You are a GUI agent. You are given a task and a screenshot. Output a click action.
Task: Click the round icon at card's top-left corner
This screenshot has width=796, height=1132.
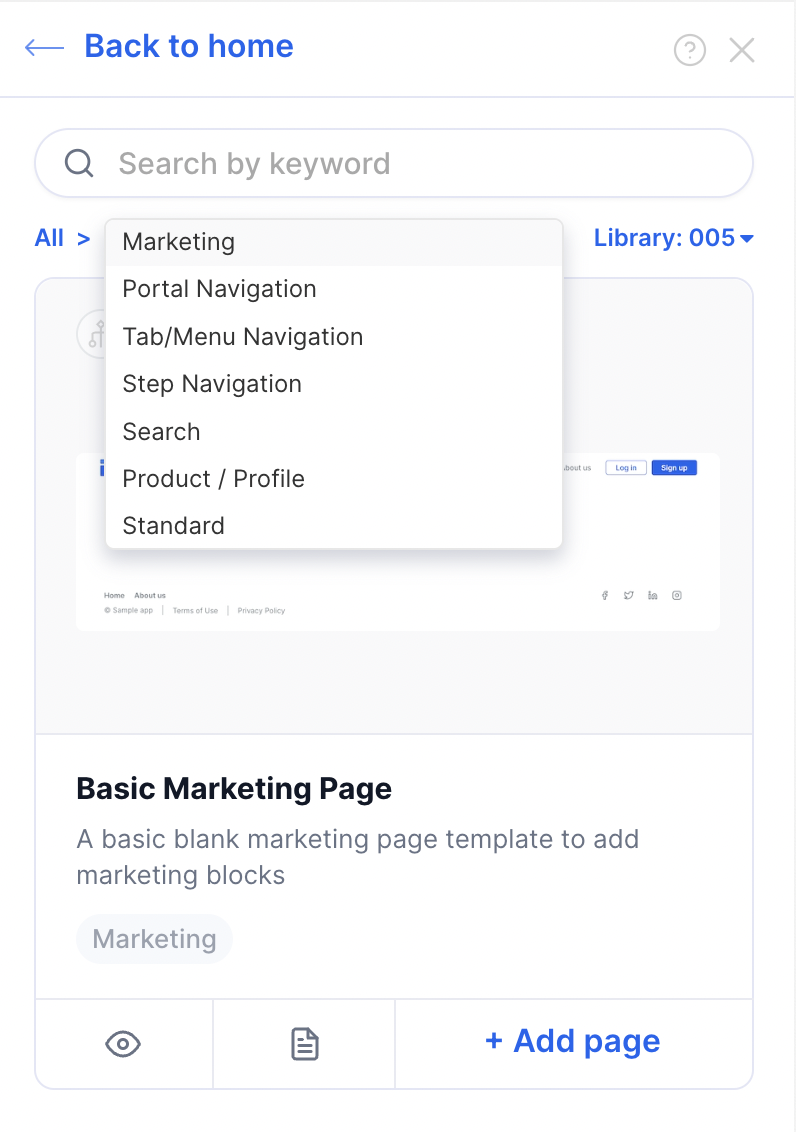point(92,334)
